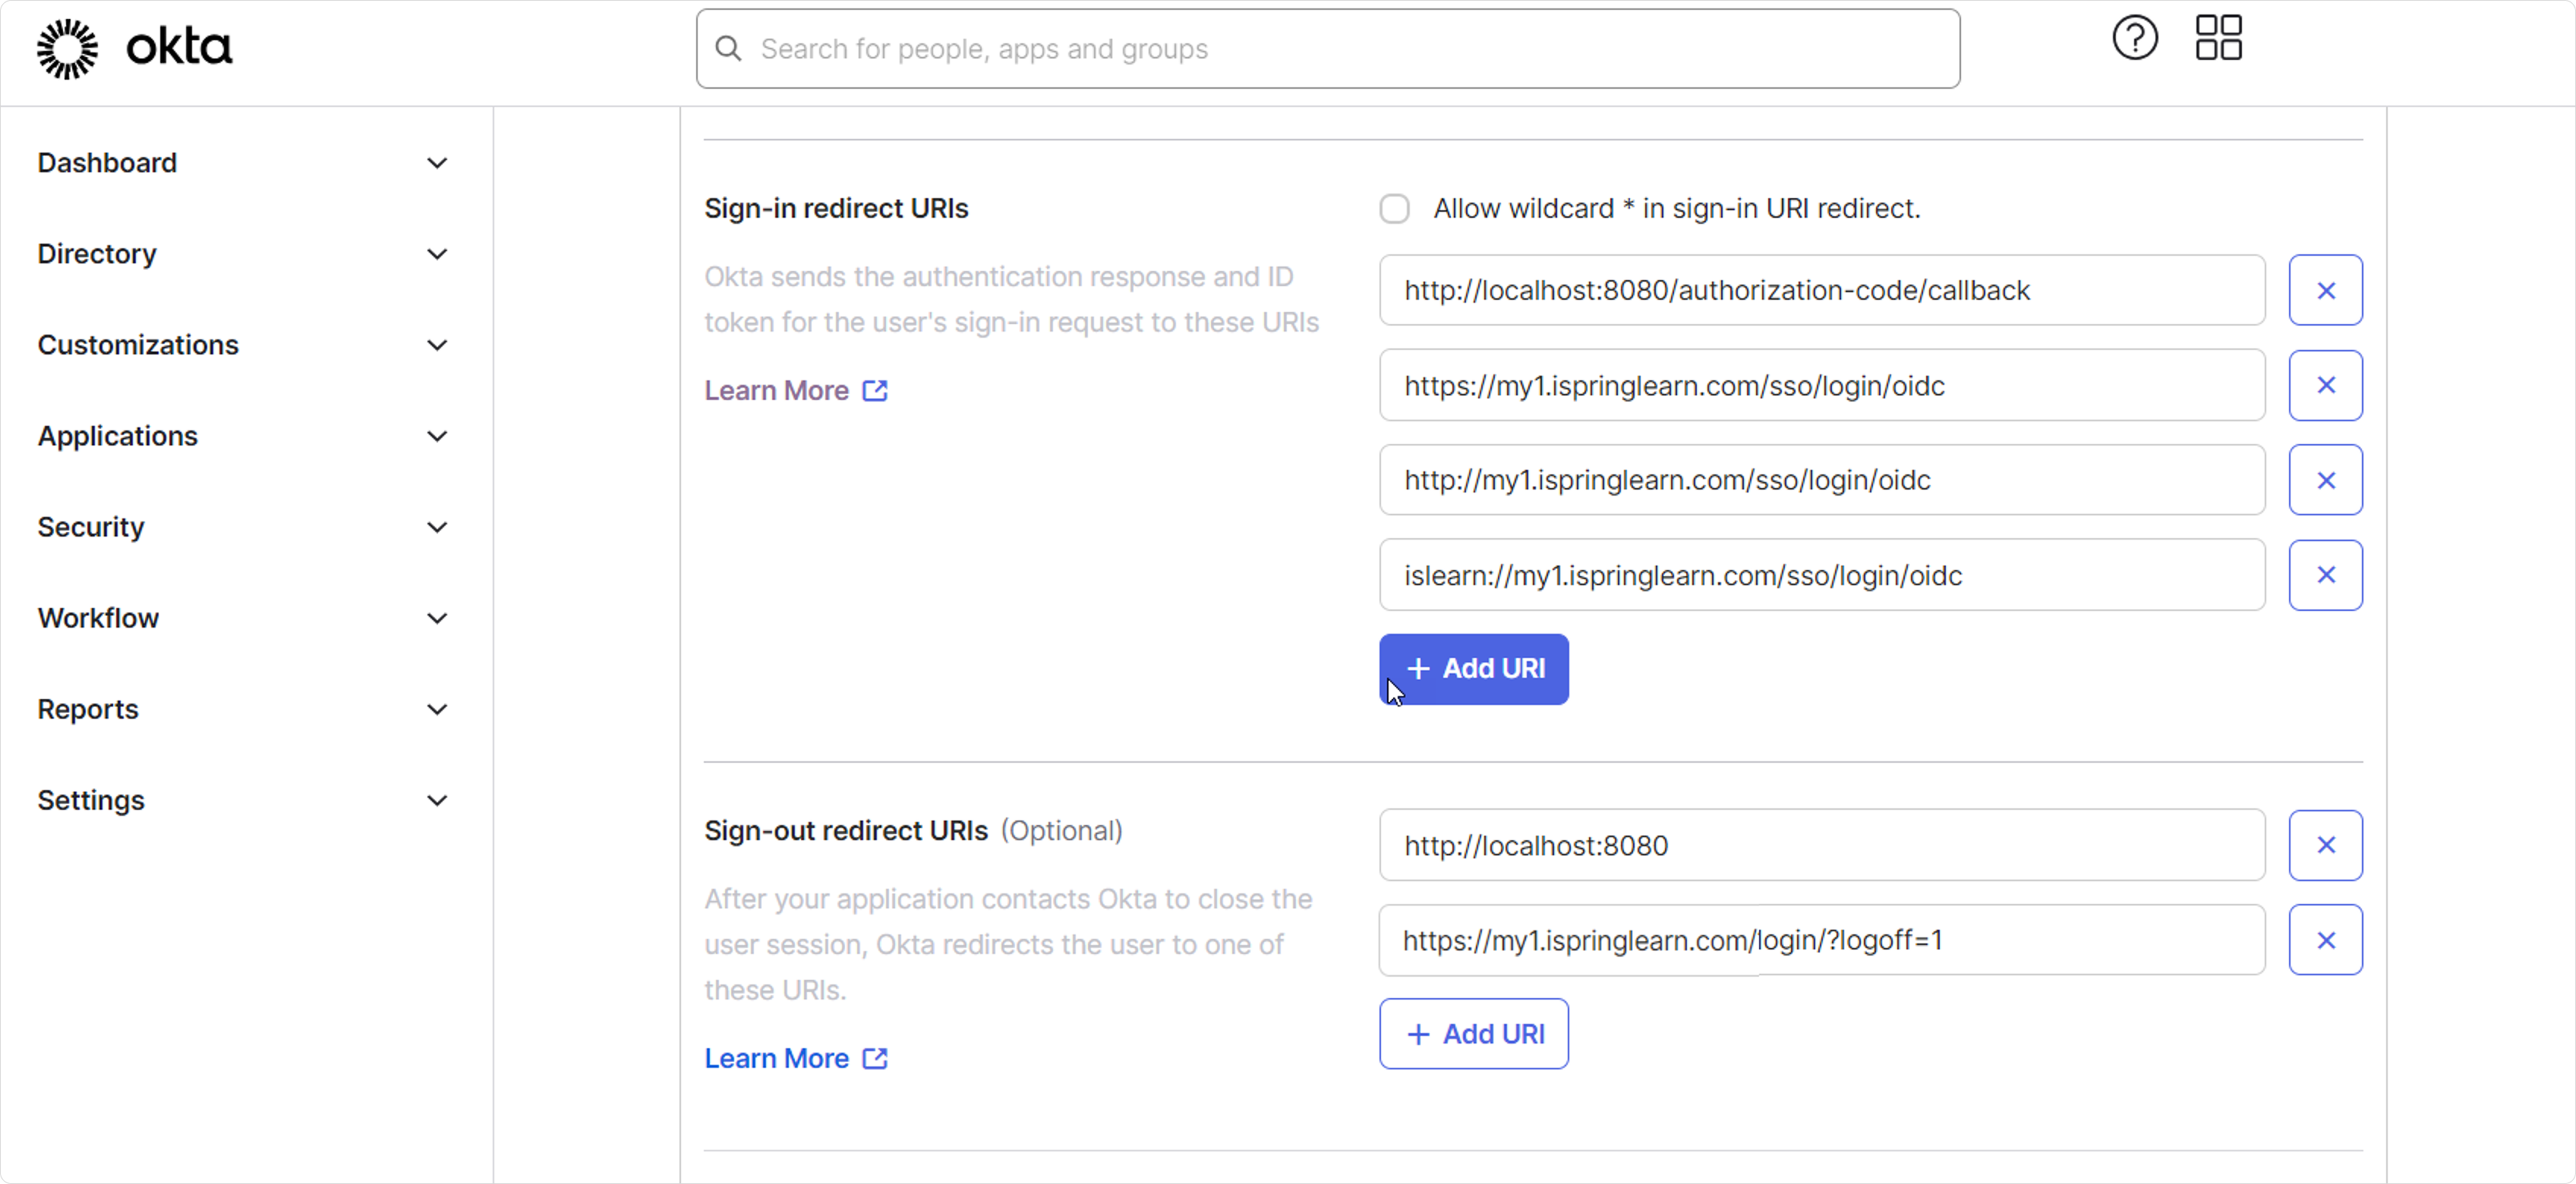Open external link icon beside sign-in Learn More
The image size is (2576, 1184).
[x=875, y=390]
